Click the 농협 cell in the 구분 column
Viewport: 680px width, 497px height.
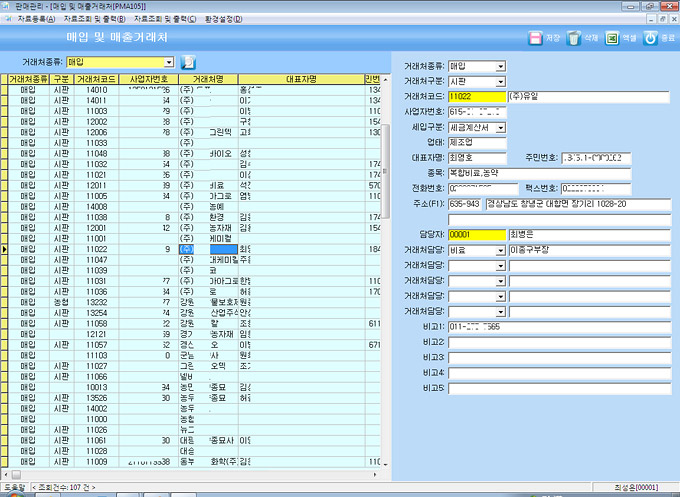click(x=62, y=302)
